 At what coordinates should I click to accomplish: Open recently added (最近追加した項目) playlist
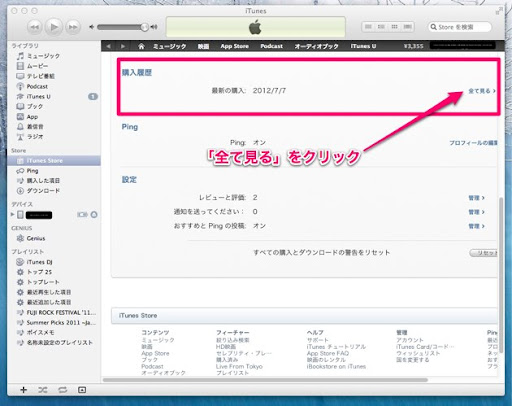click(49, 302)
